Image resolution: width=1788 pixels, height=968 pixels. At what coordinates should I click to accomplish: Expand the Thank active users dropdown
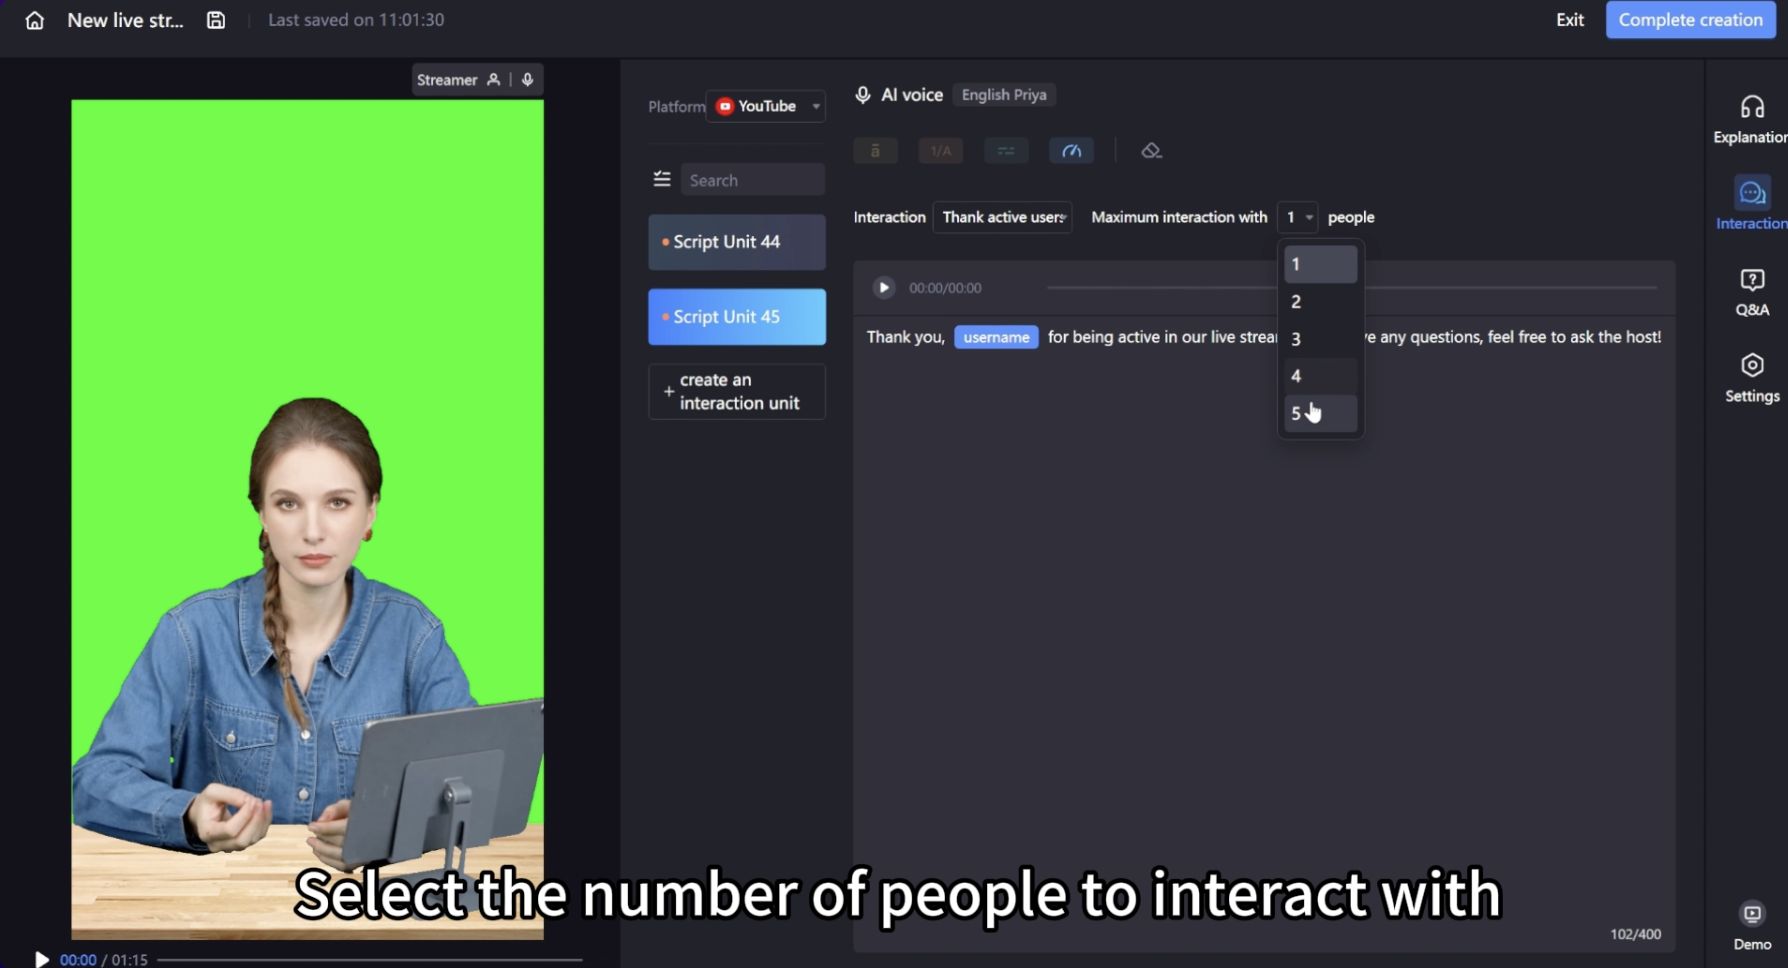pos(1002,217)
